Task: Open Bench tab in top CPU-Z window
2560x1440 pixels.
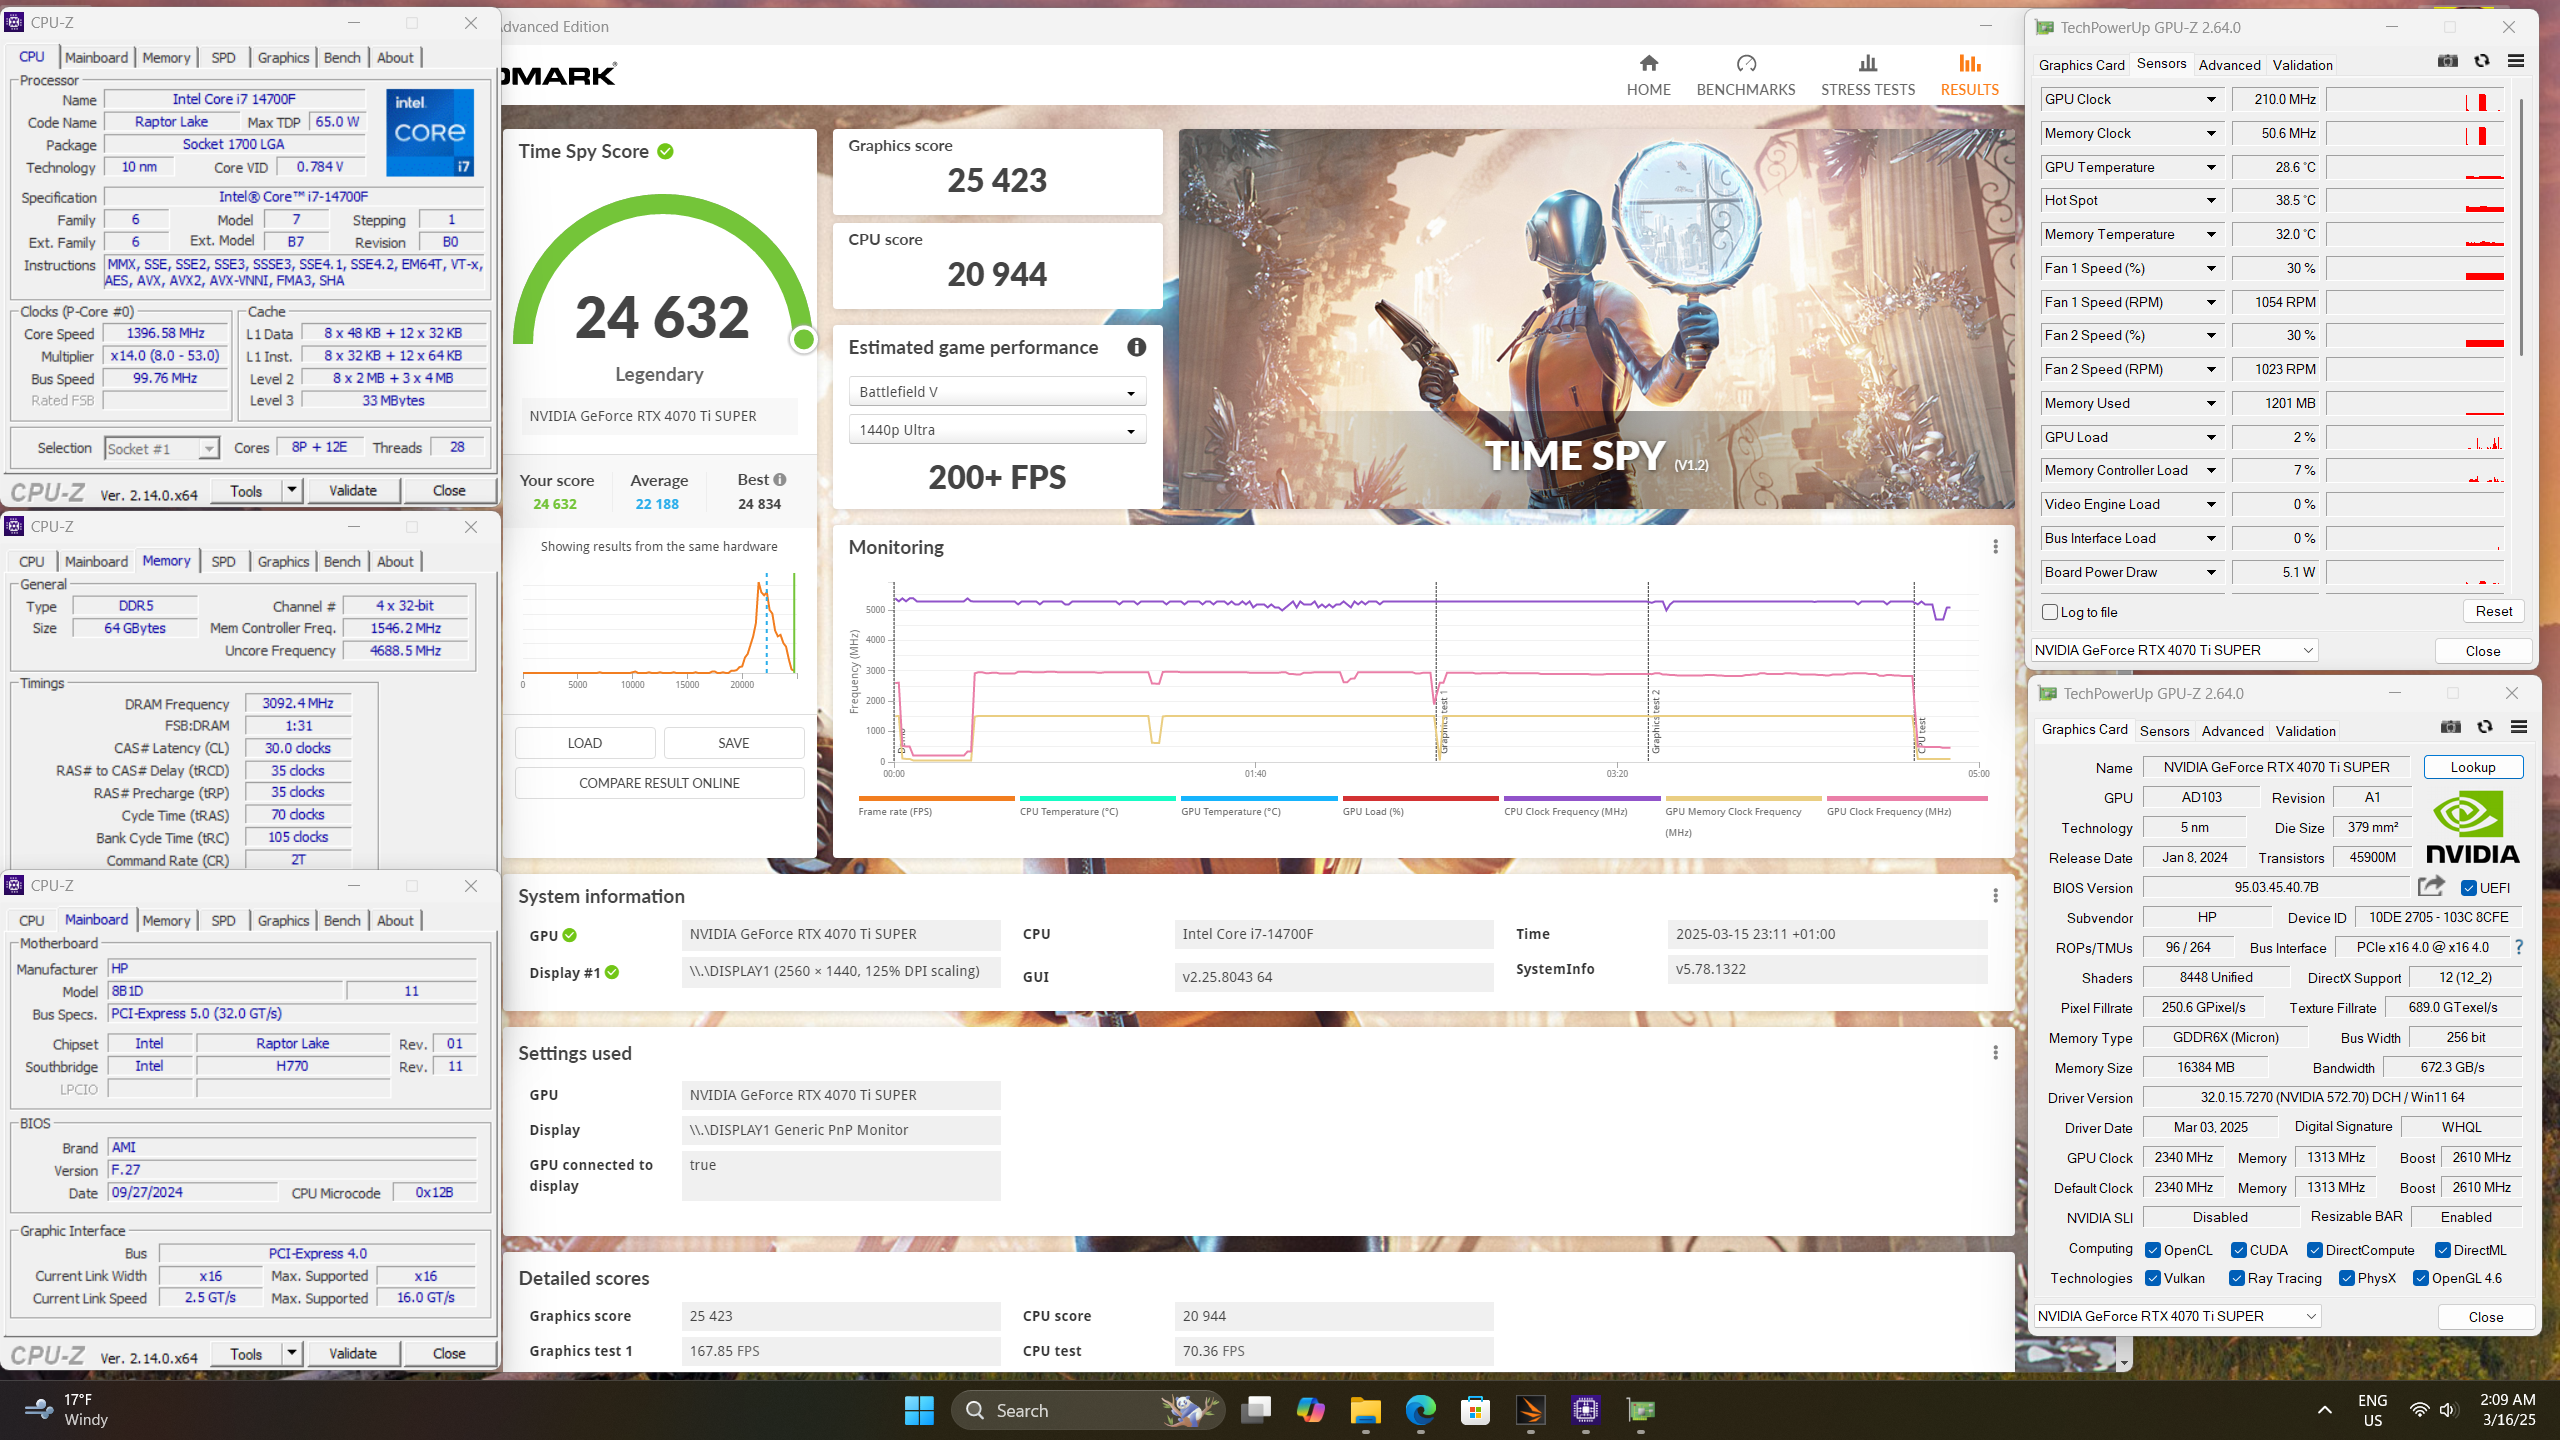Action: click(x=342, y=57)
